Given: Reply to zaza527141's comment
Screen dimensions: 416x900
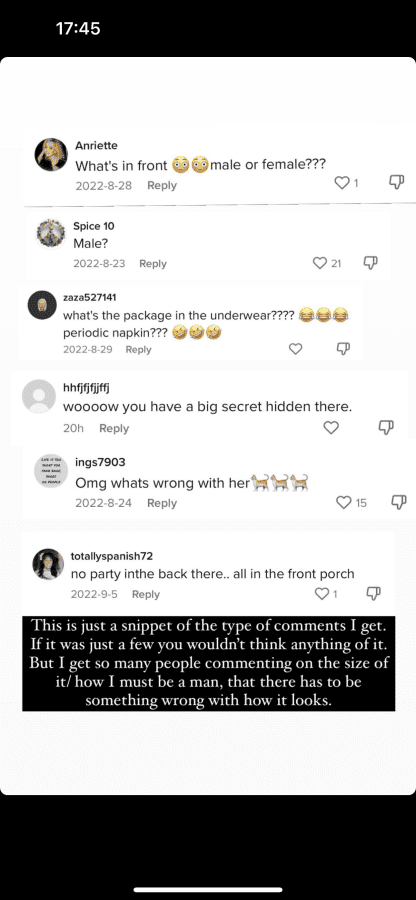Looking at the screenshot, I should 138,350.
